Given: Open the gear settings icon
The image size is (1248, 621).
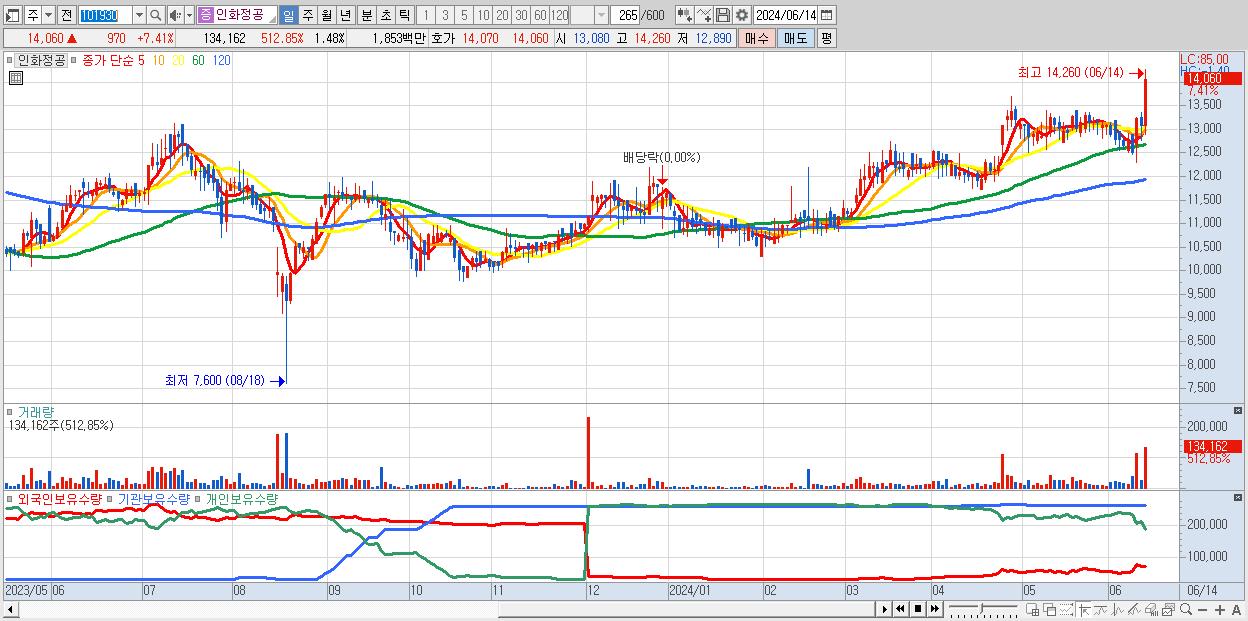Looking at the screenshot, I should pos(741,15).
